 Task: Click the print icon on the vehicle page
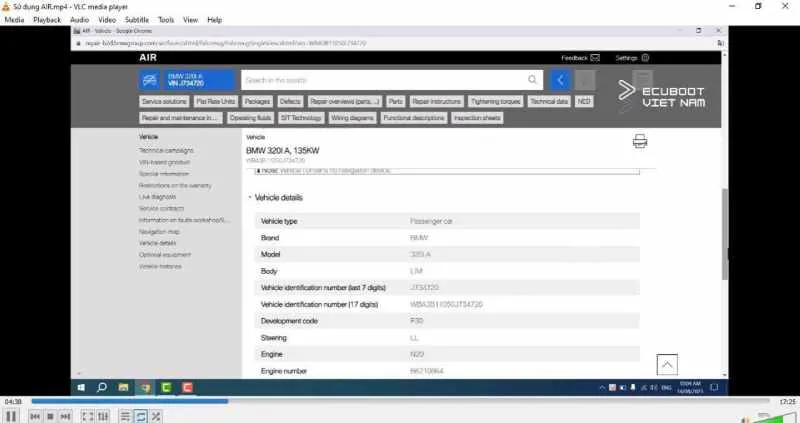click(x=640, y=142)
